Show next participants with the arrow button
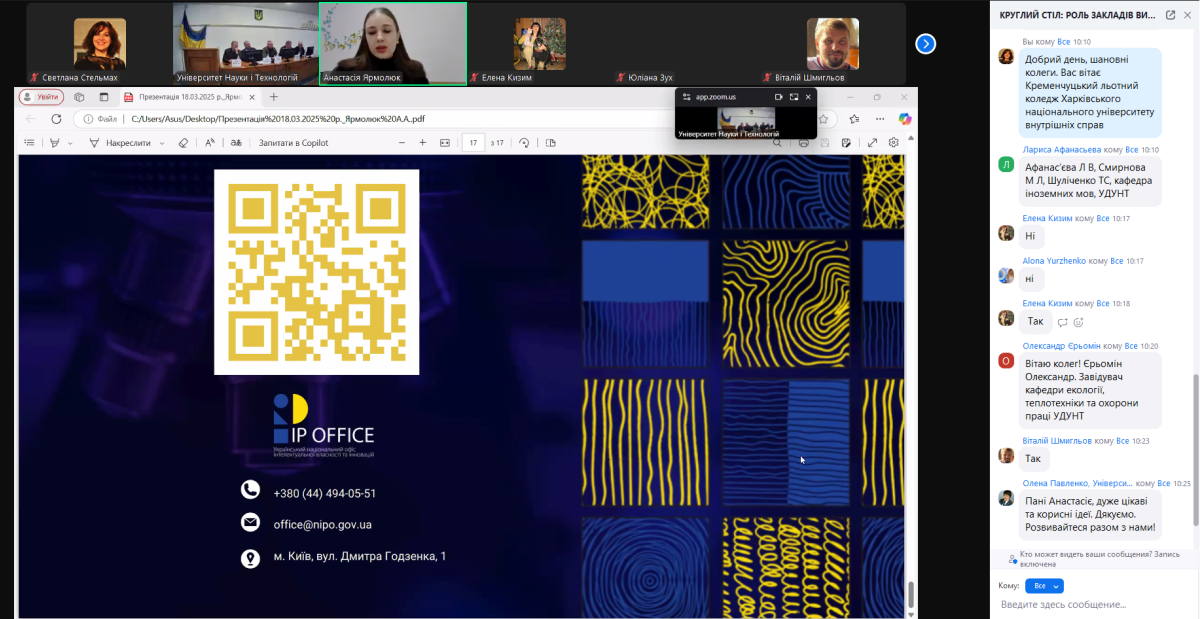1200x619 pixels. 926,43
